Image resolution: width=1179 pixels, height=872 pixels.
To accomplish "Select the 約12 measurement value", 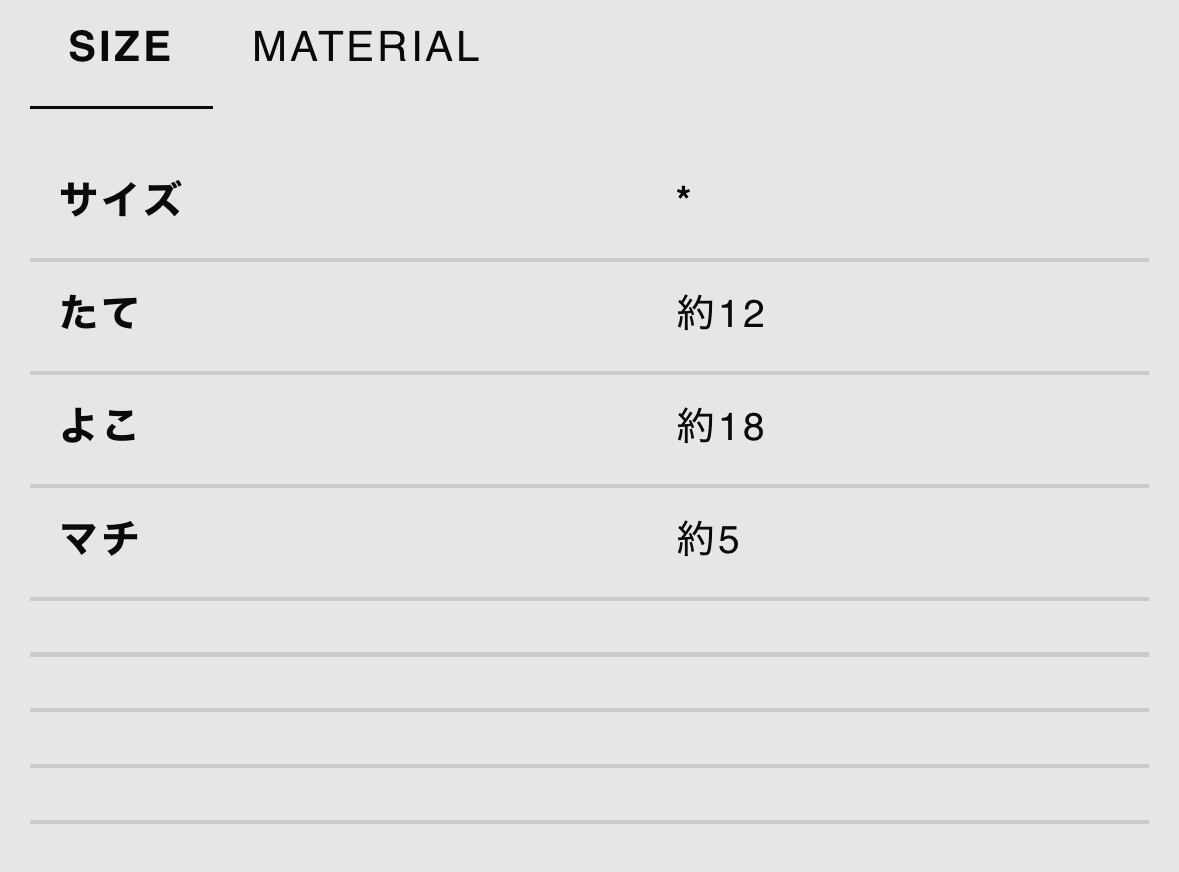I will [x=720, y=314].
